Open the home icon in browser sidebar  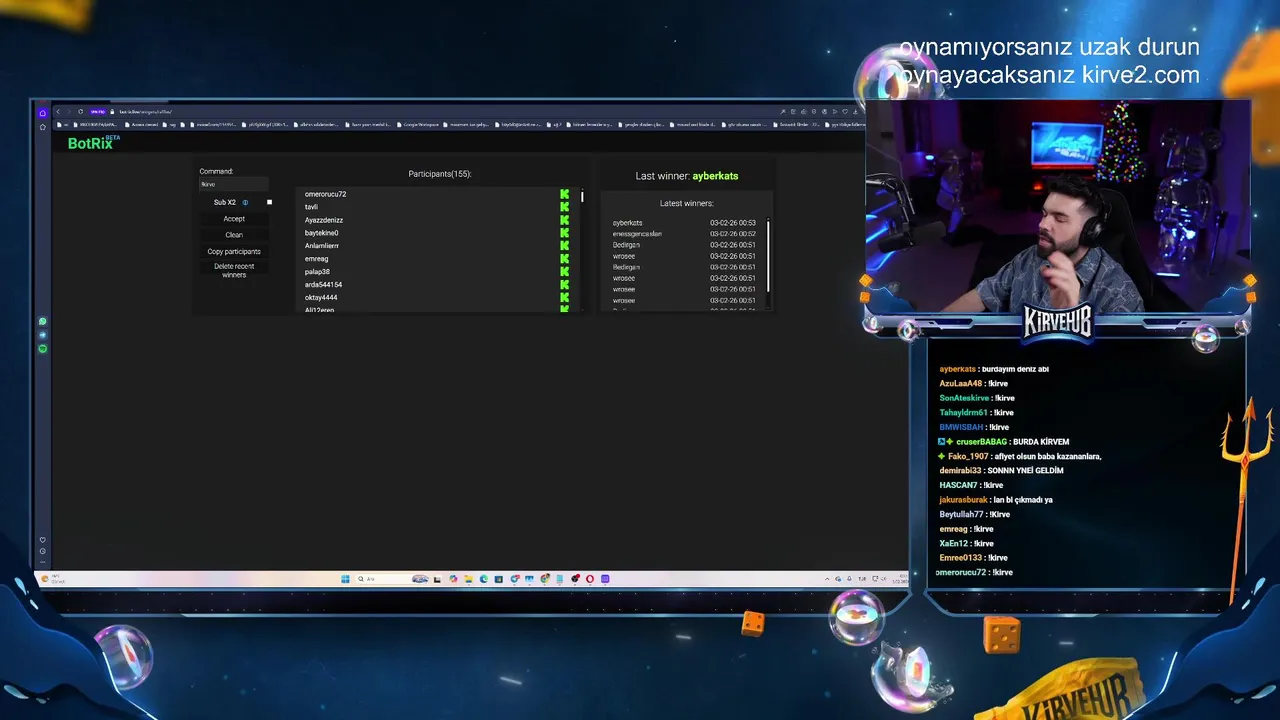point(42,113)
